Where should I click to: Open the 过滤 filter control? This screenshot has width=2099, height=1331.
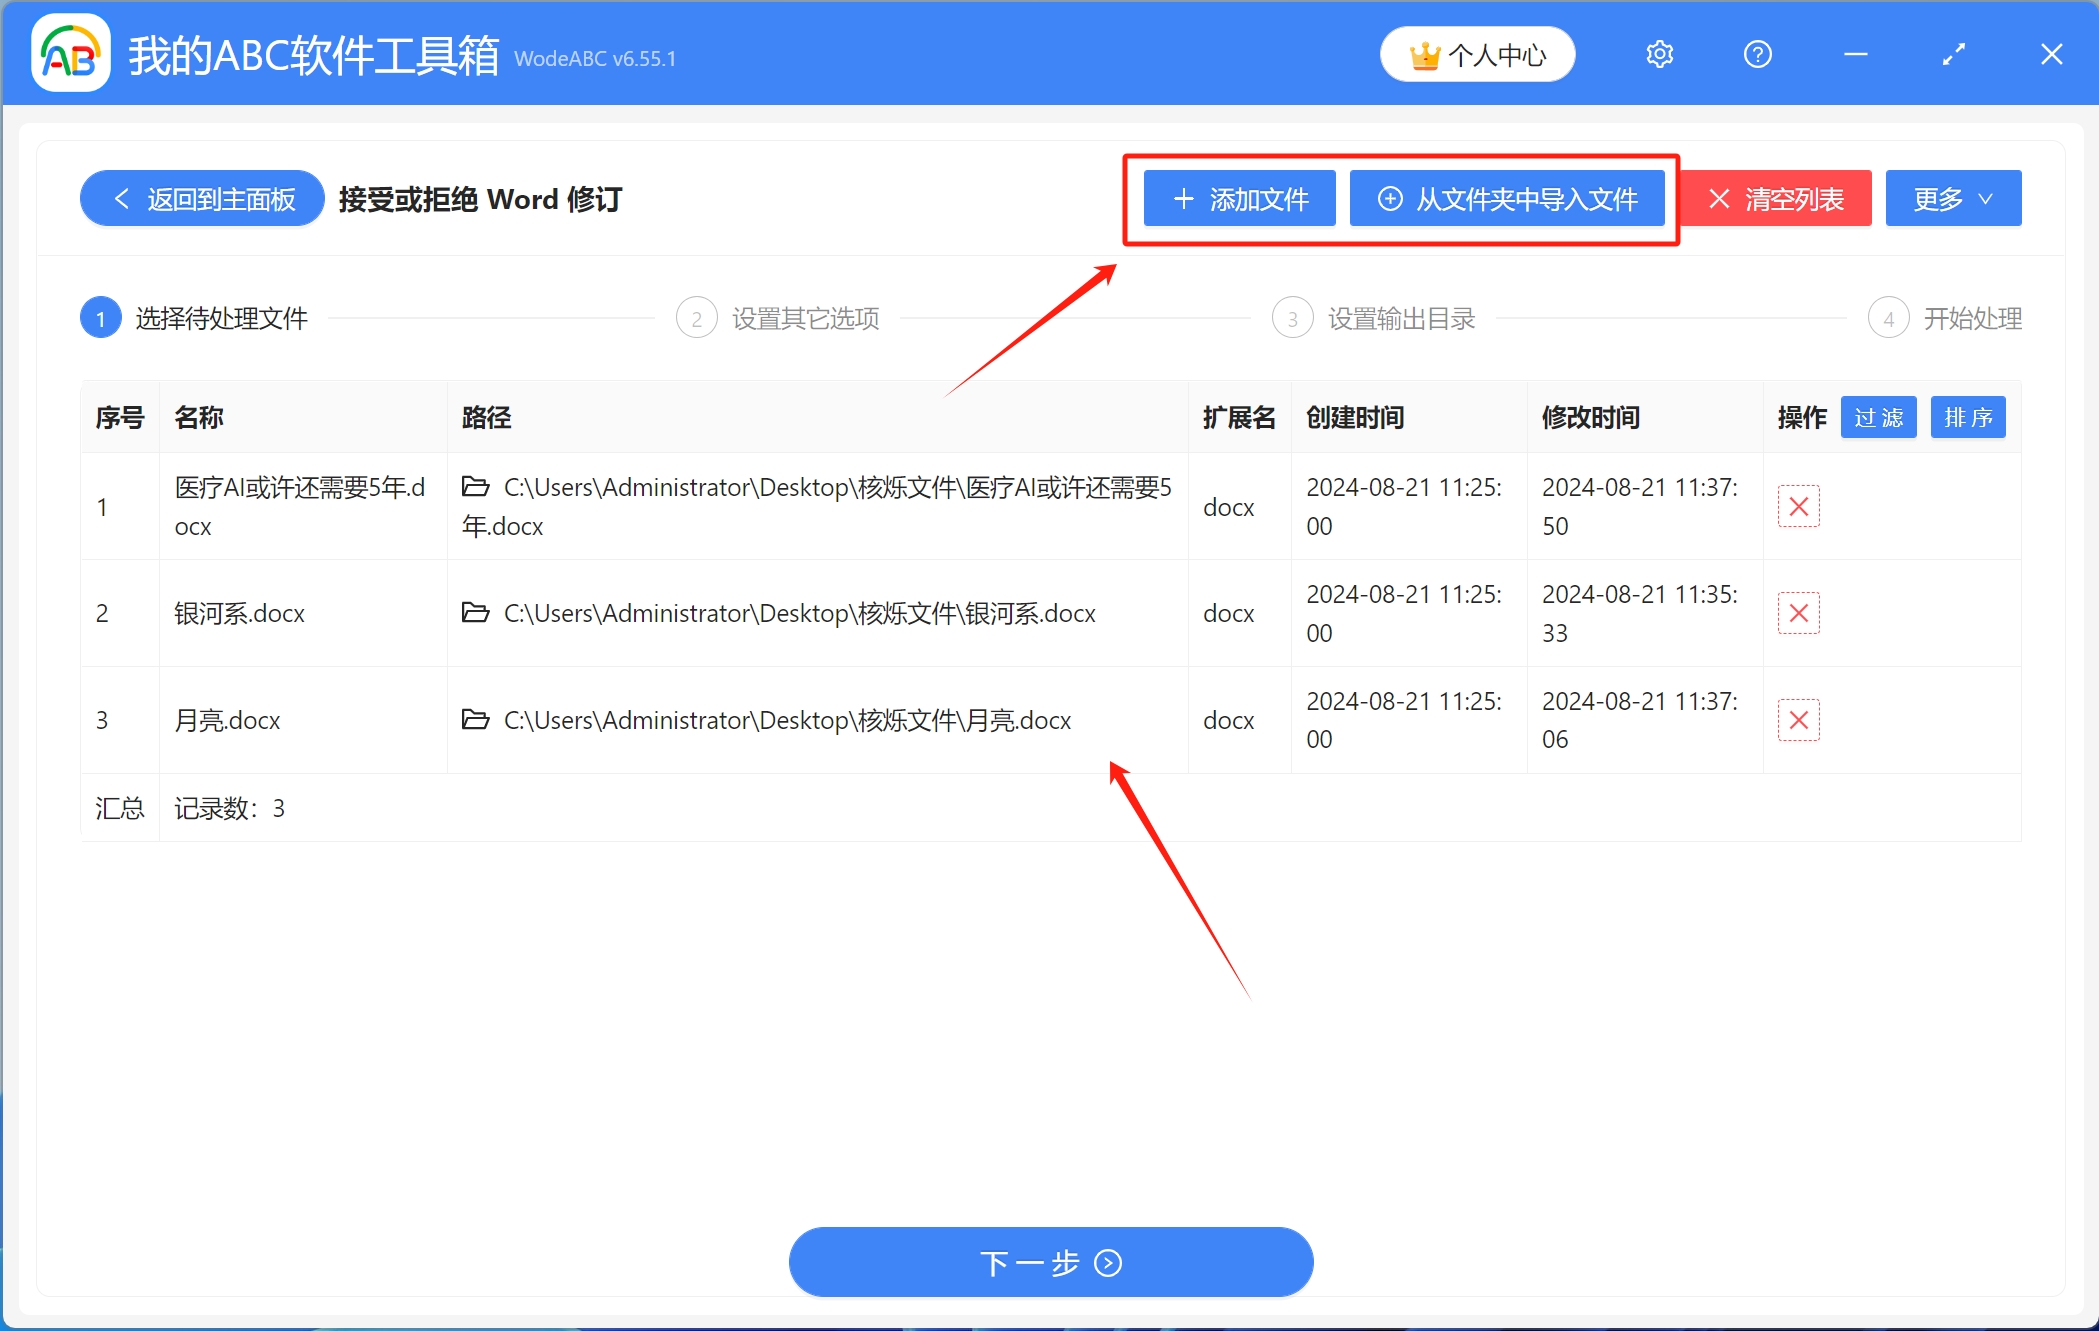click(x=1878, y=417)
